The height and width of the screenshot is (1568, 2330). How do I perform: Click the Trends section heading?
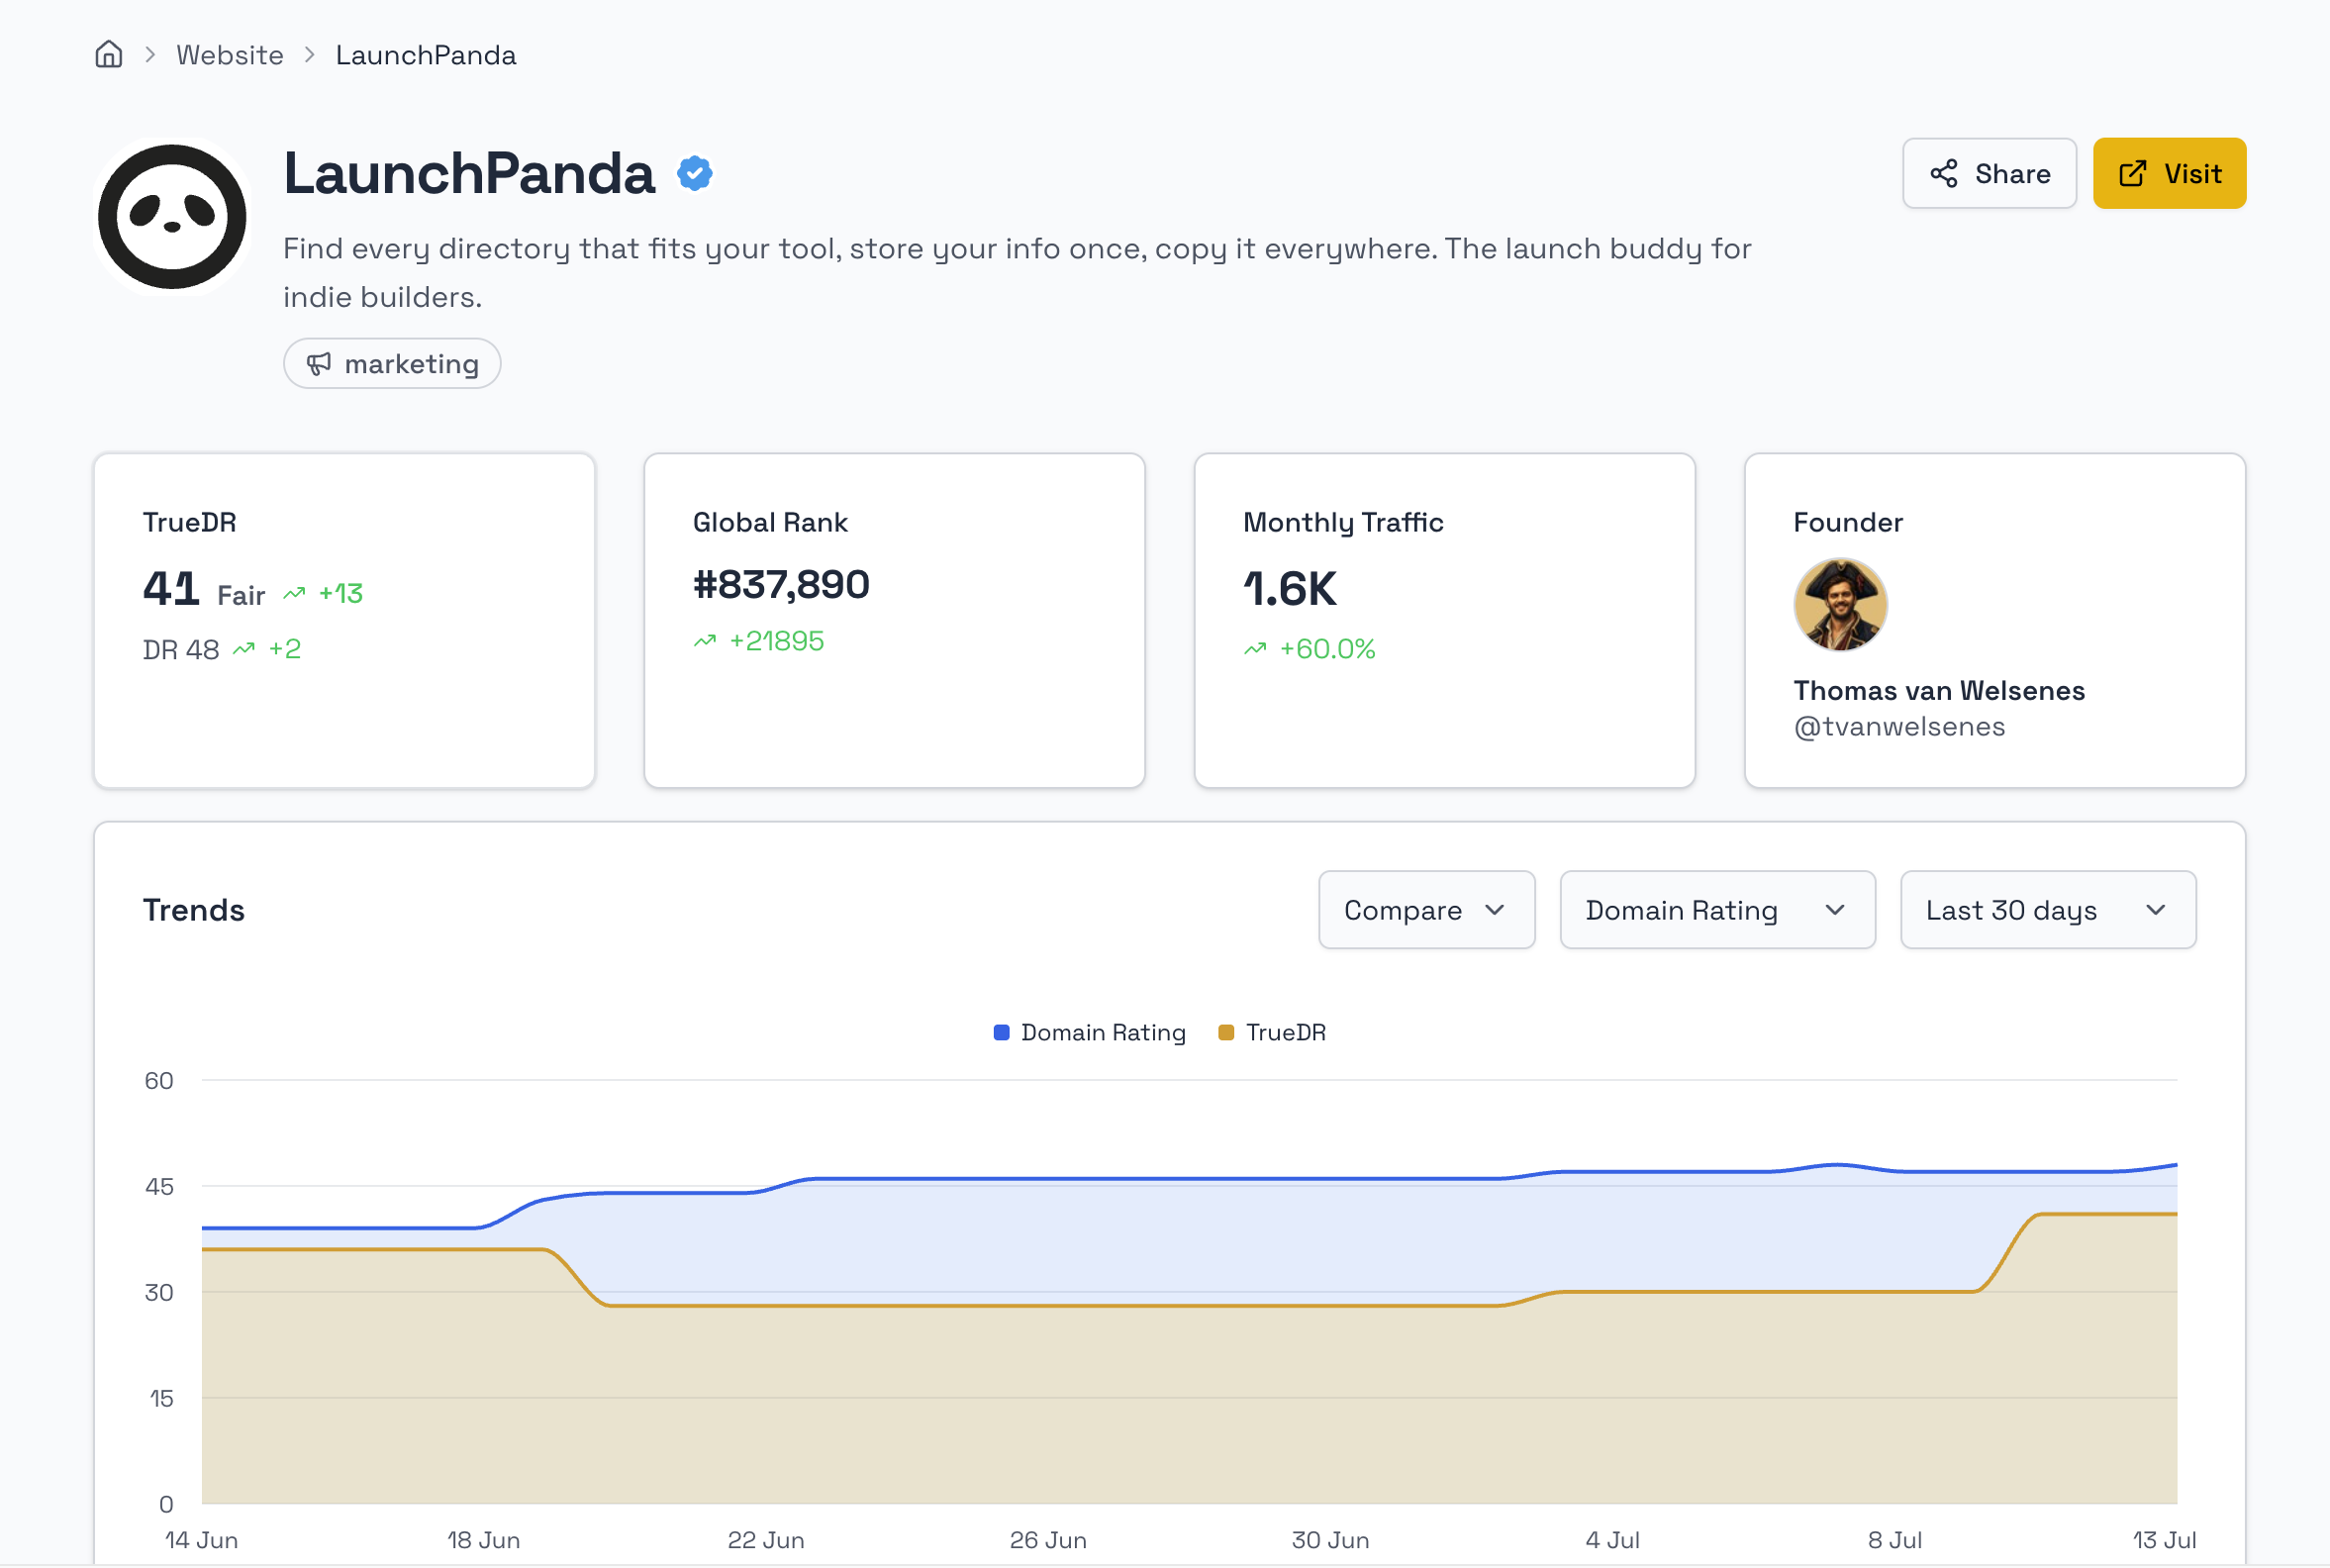[x=194, y=910]
